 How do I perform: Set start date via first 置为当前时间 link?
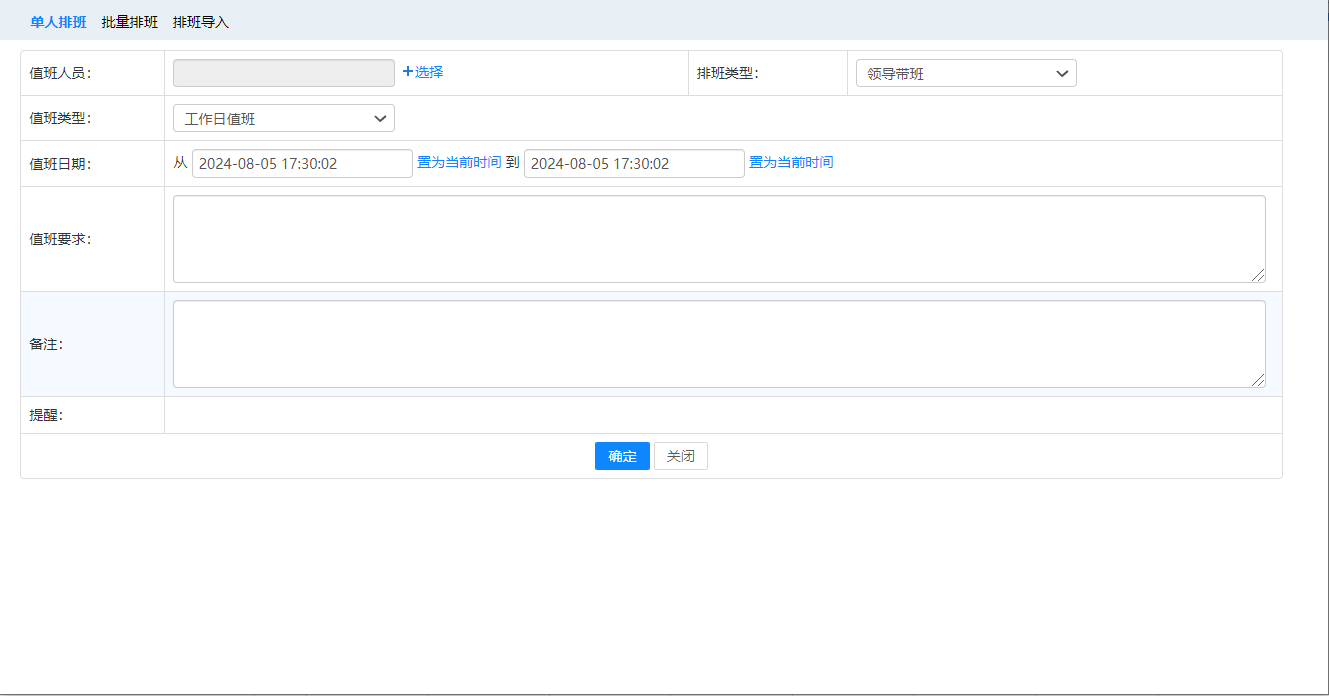[x=459, y=162]
